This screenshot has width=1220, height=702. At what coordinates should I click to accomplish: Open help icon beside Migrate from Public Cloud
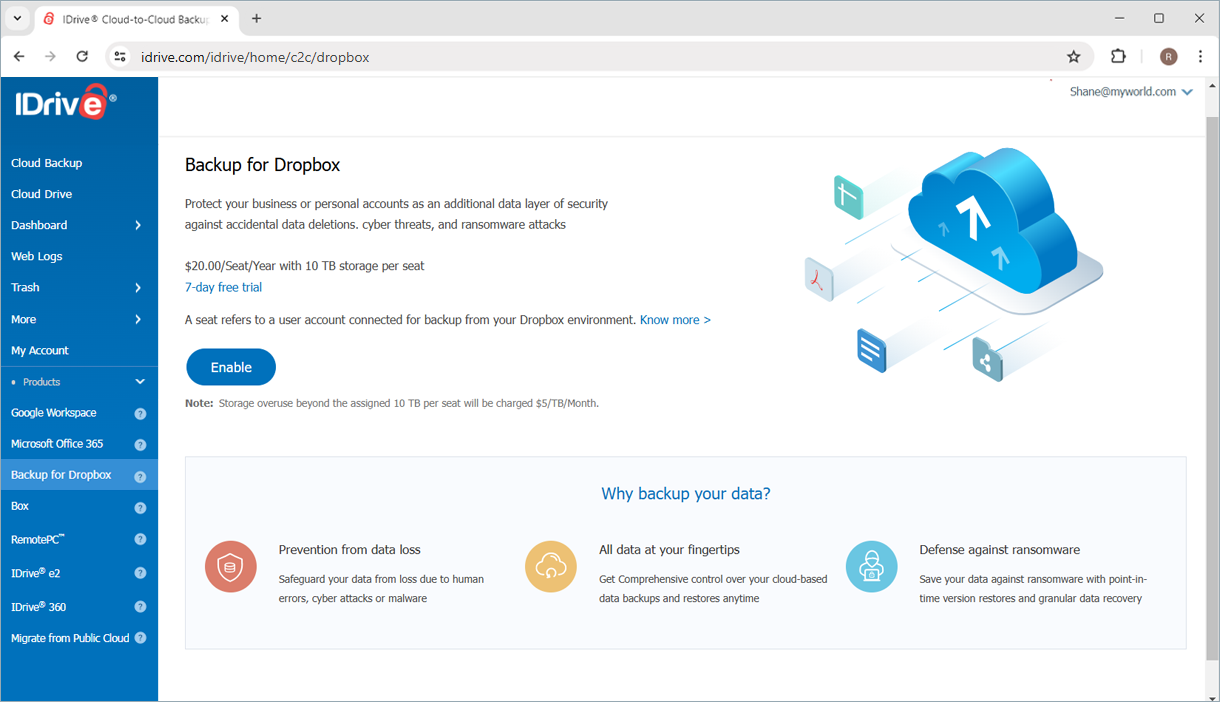140,638
